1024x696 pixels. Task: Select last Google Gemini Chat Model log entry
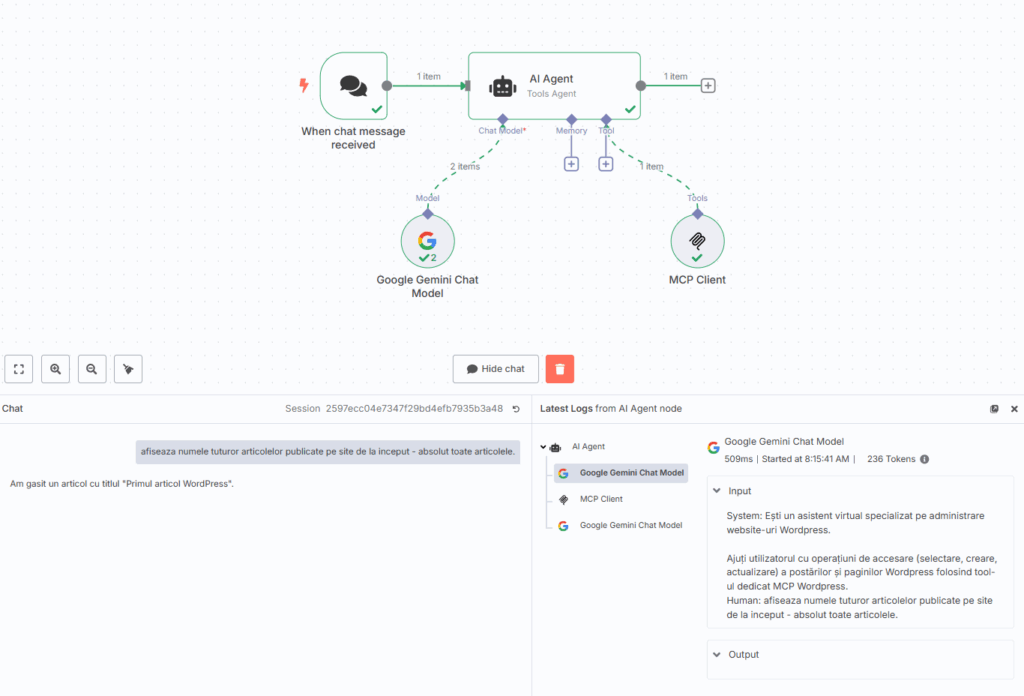(621, 525)
